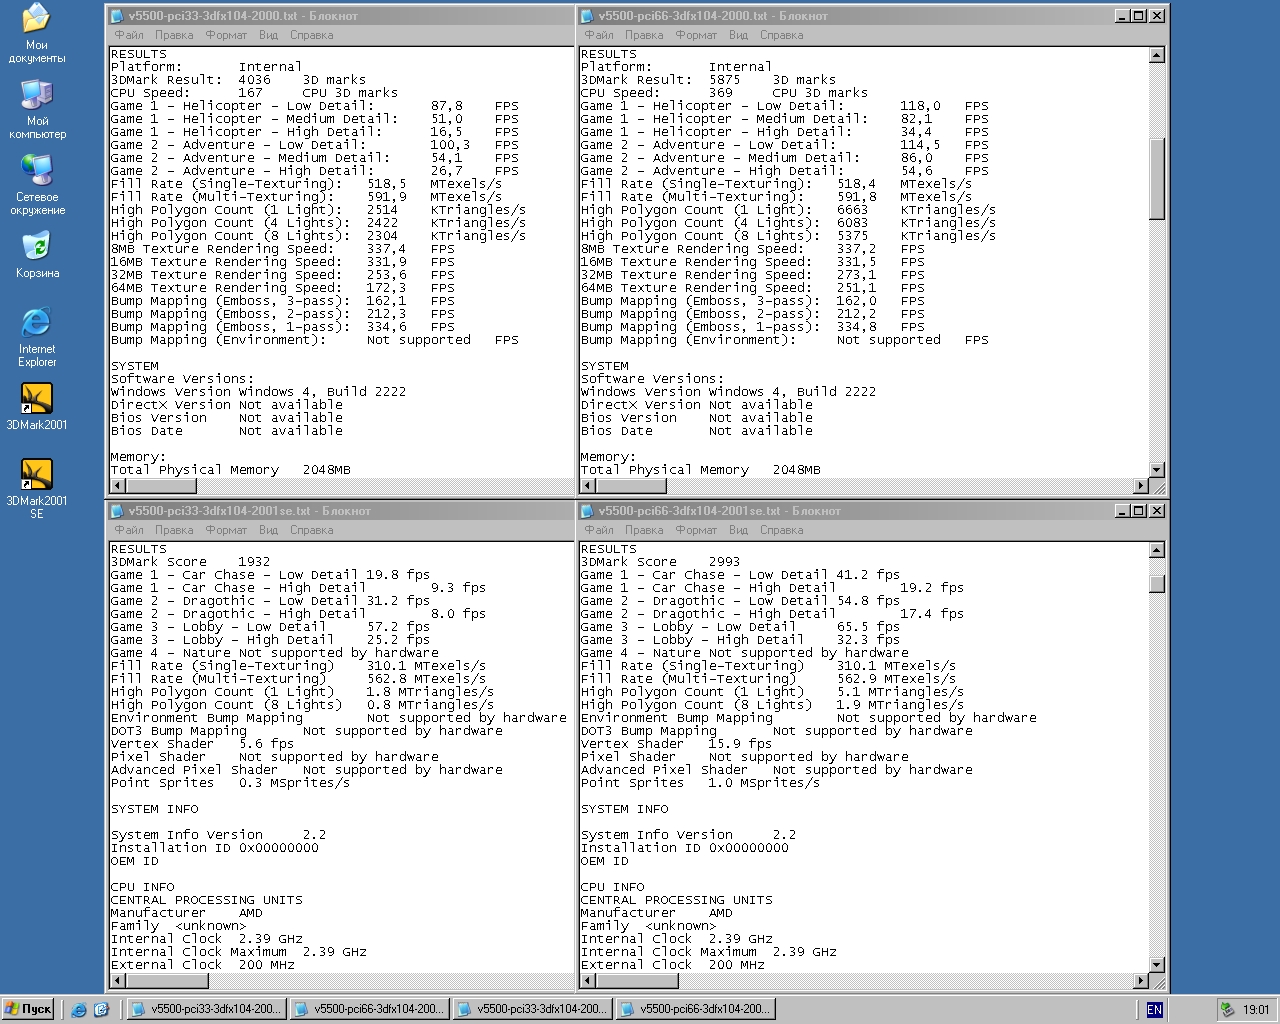1280x1024 pixels.
Task: Open the Мои документы desktop icon
Action: coord(37,33)
